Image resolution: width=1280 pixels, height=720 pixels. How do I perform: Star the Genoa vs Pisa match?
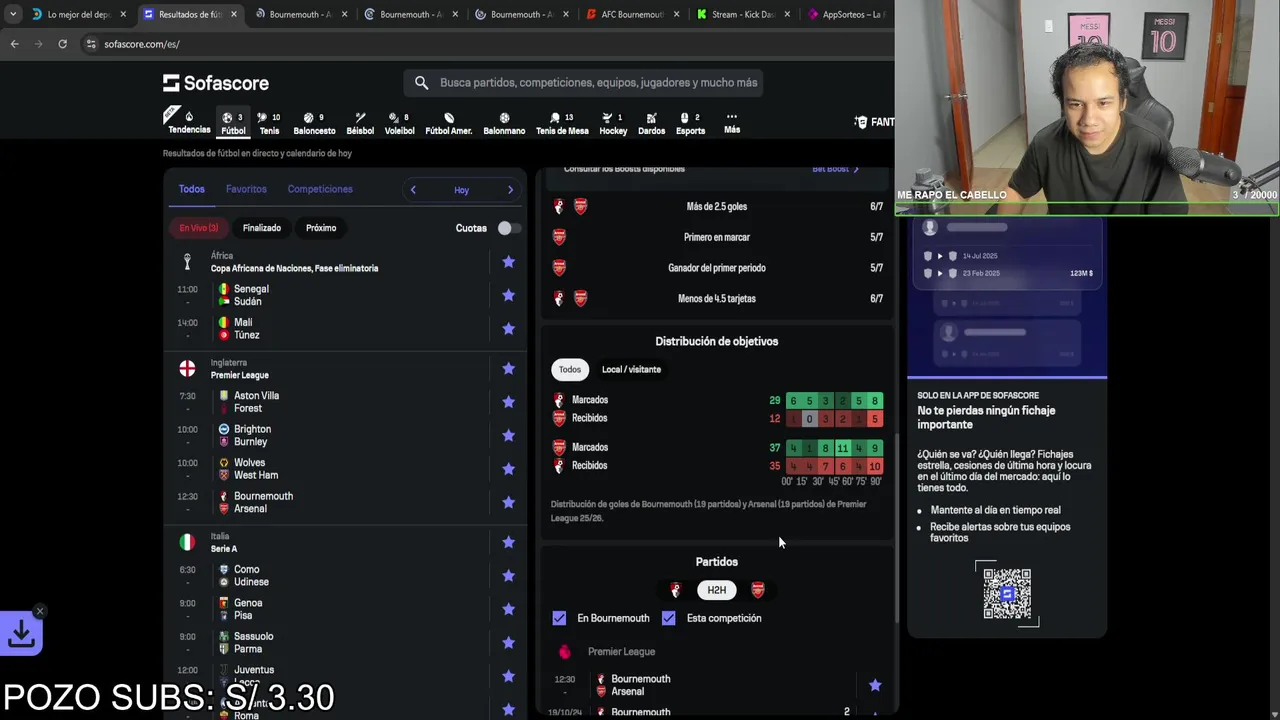(508, 609)
